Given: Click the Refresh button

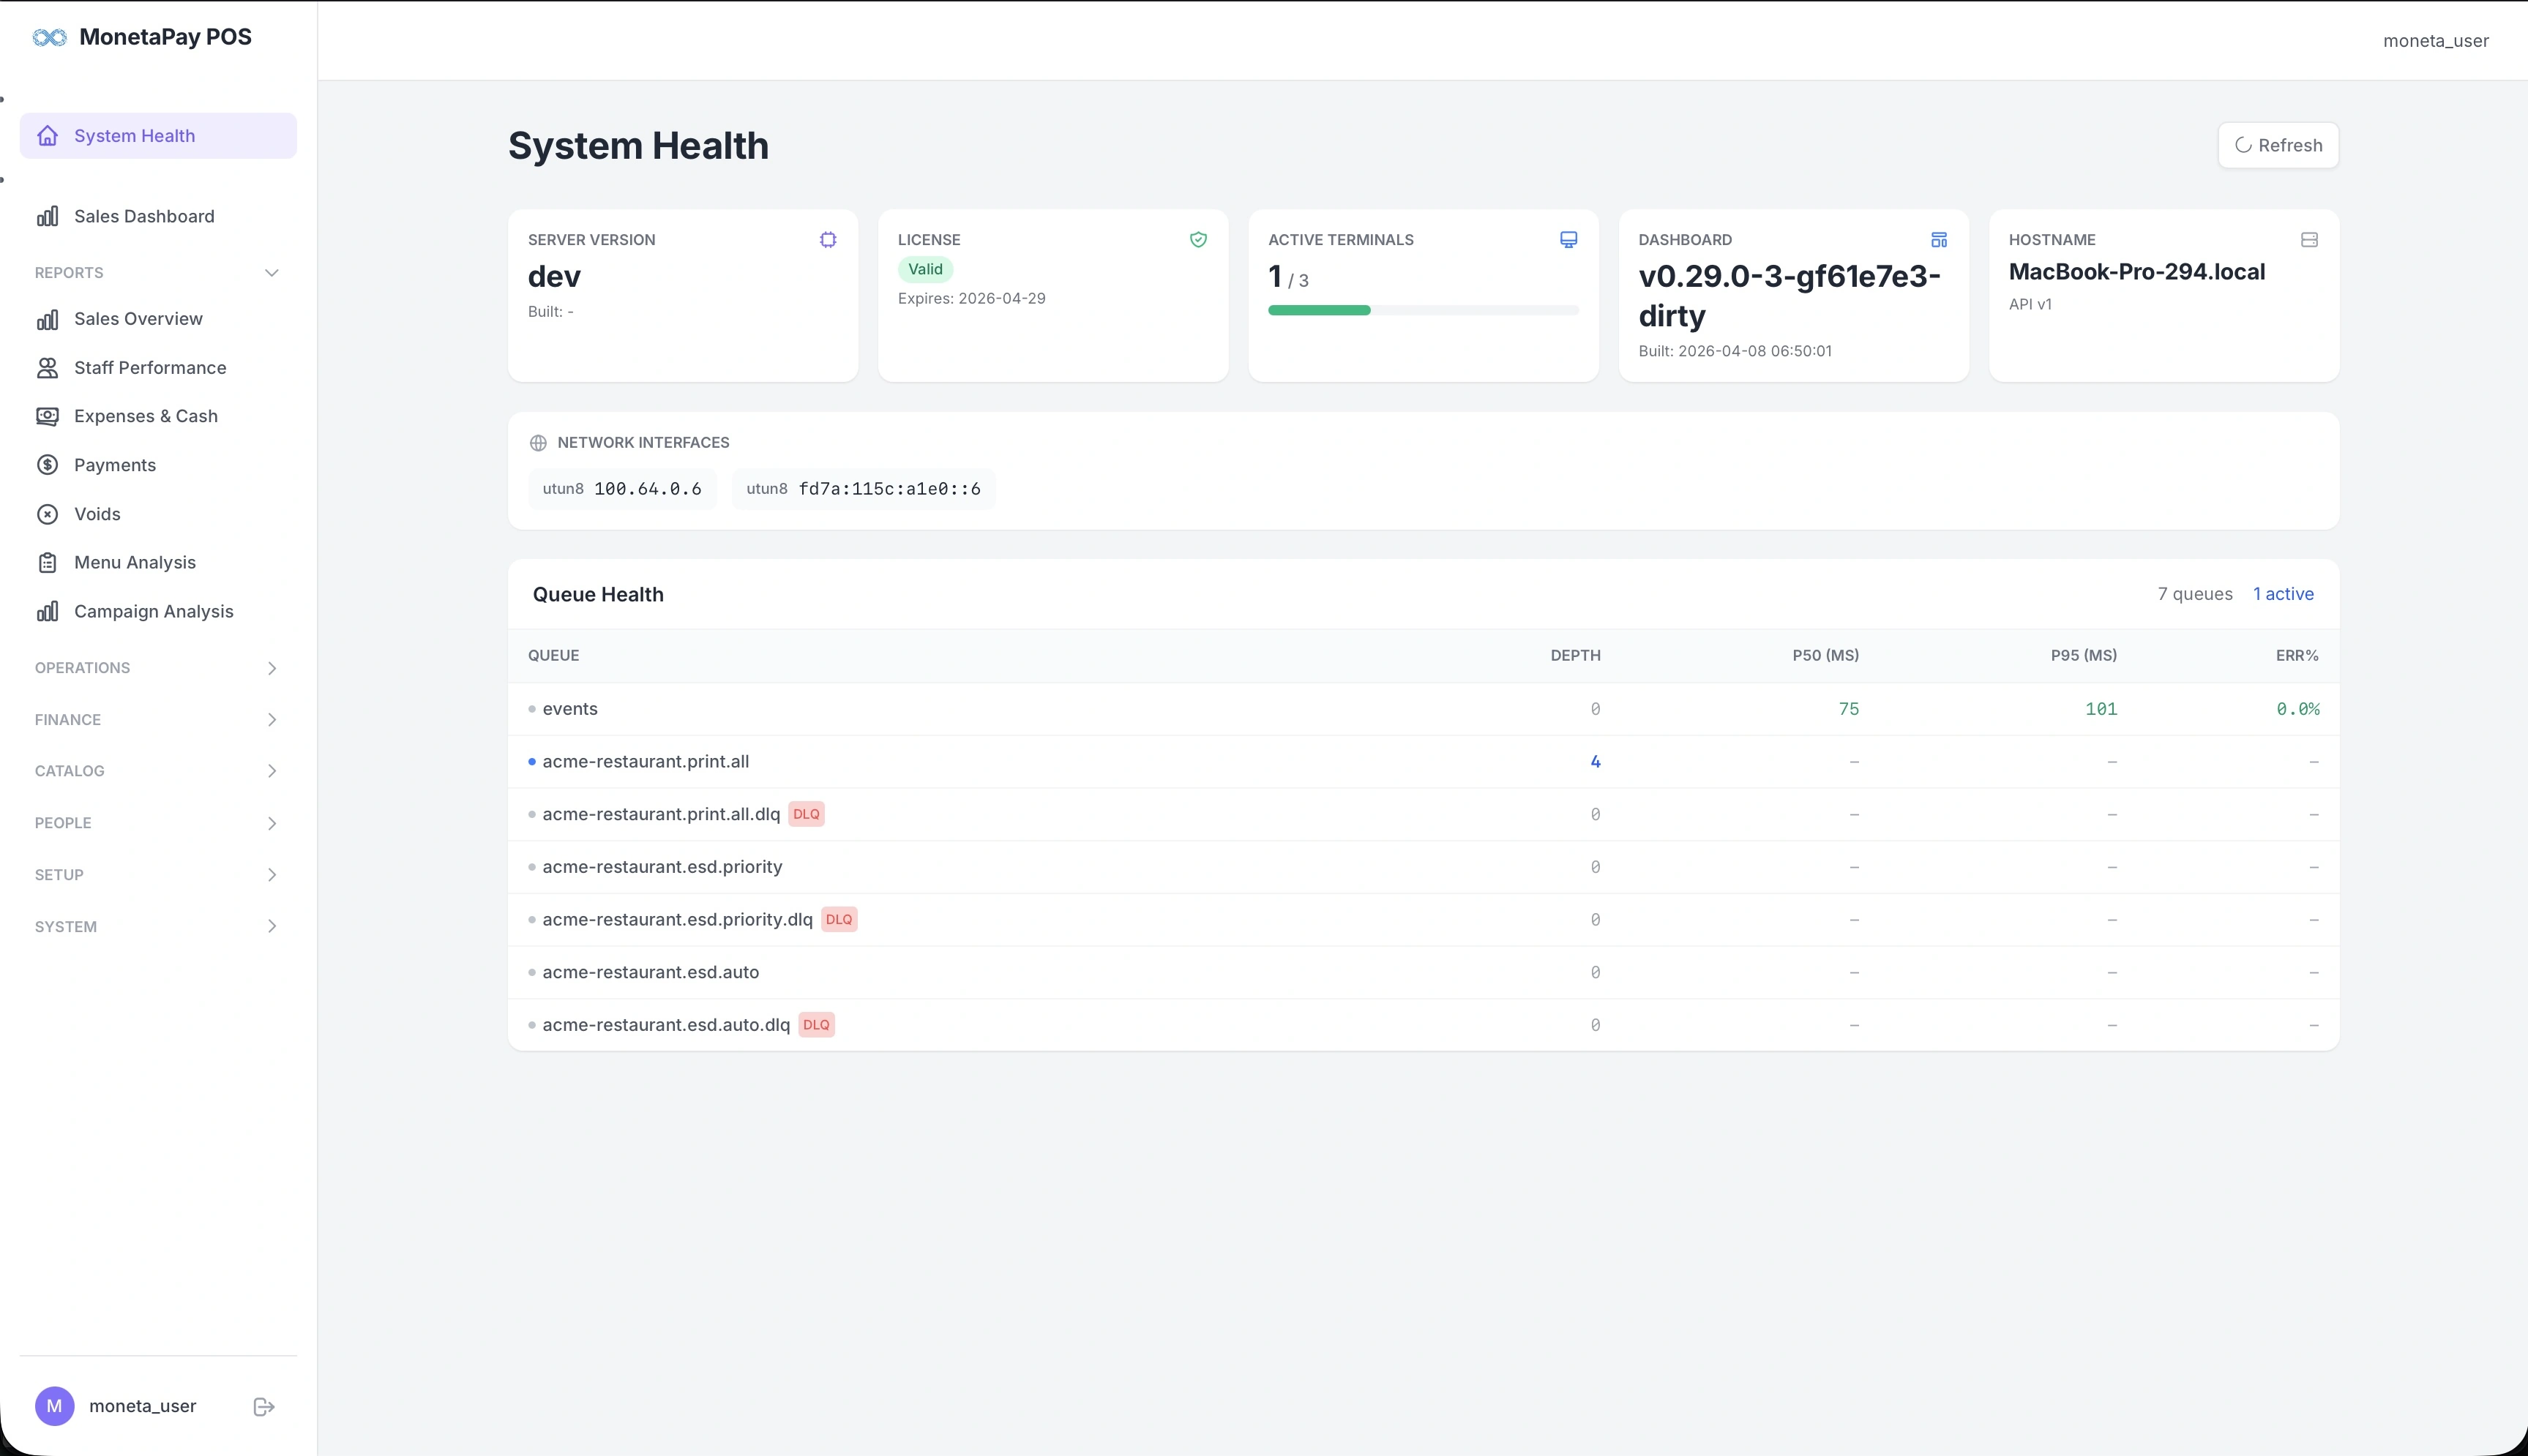Looking at the screenshot, I should pyautogui.click(x=2278, y=145).
